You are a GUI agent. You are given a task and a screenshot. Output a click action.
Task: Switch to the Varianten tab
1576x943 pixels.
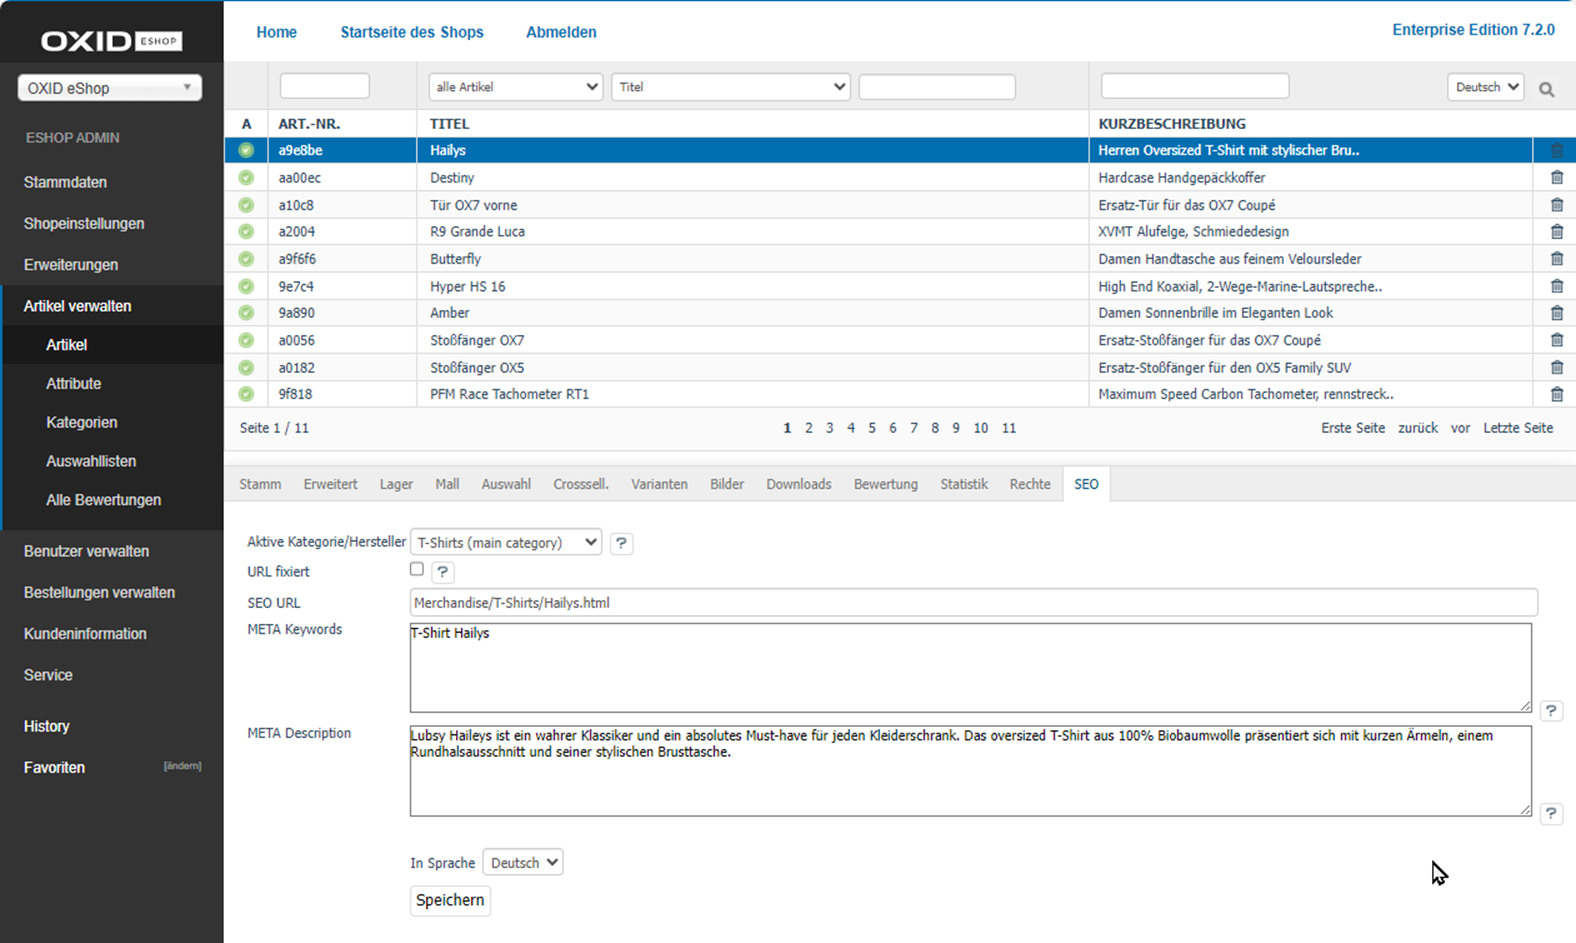(659, 484)
